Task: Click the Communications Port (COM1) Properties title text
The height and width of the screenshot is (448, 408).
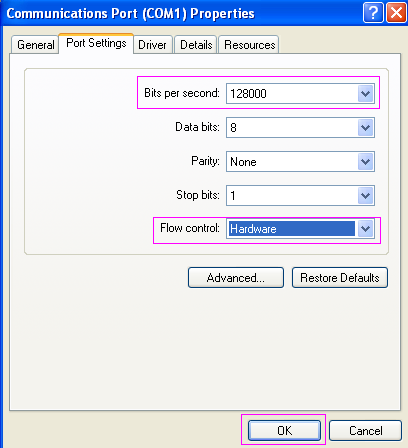Action: pyautogui.click(x=130, y=14)
